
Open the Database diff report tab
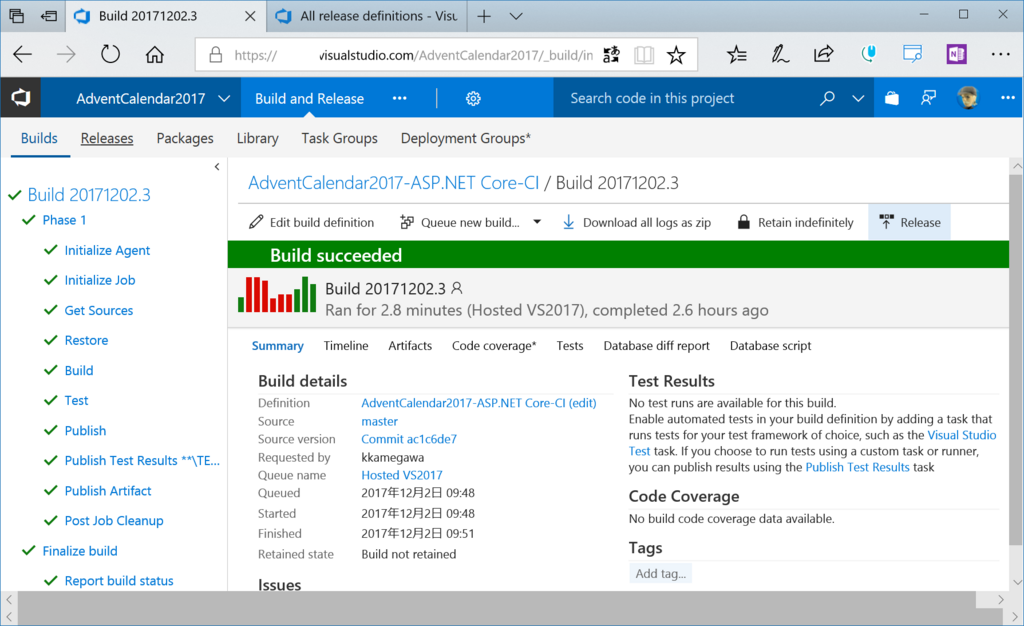tap(656, 345)
